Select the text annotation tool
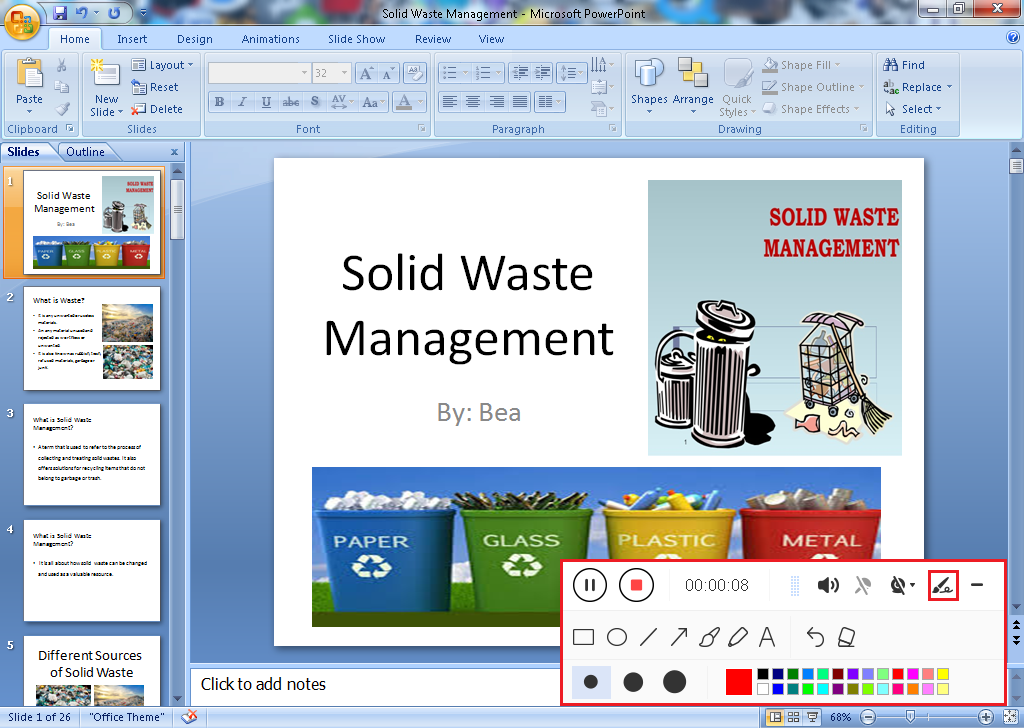The width and height of the screenshot is (1024, 728). click(x=767, y=637)
